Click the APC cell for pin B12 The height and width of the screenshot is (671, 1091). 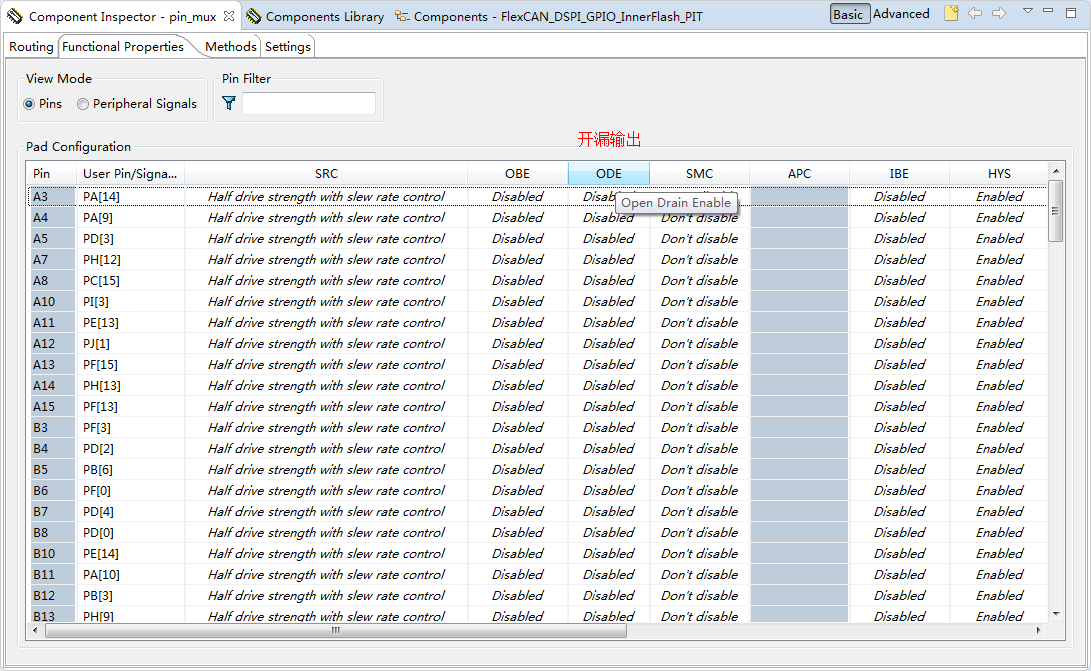(x=799, y=595)
